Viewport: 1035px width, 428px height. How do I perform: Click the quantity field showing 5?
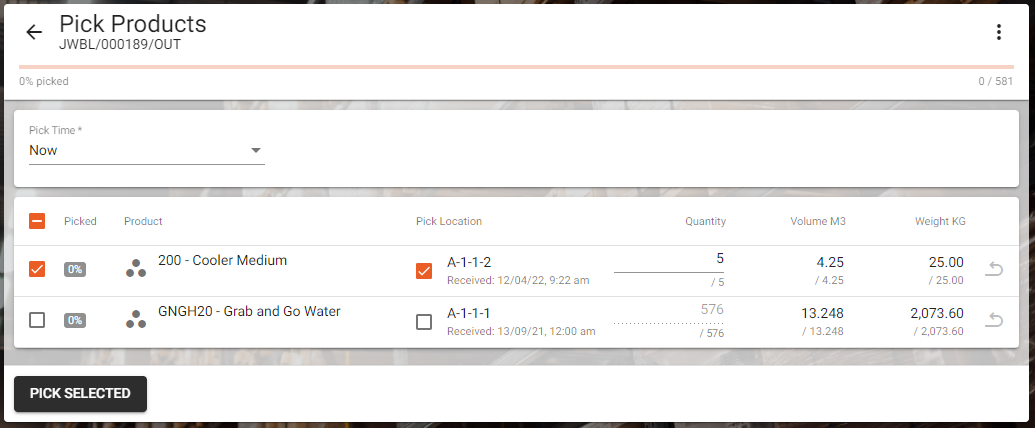[668, 259]
